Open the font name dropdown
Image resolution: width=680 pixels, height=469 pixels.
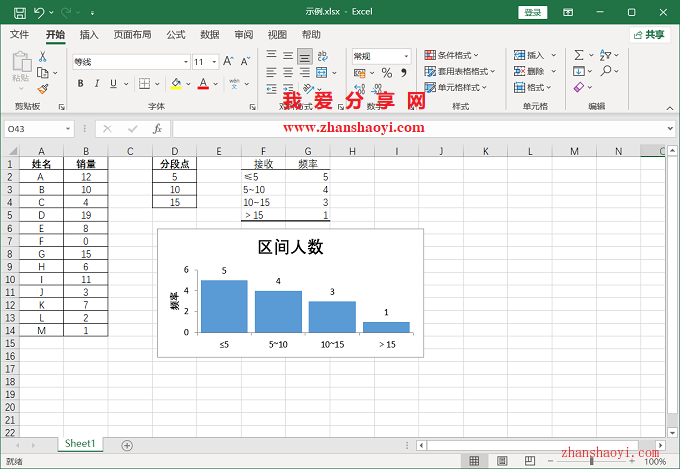coord(186,62)
